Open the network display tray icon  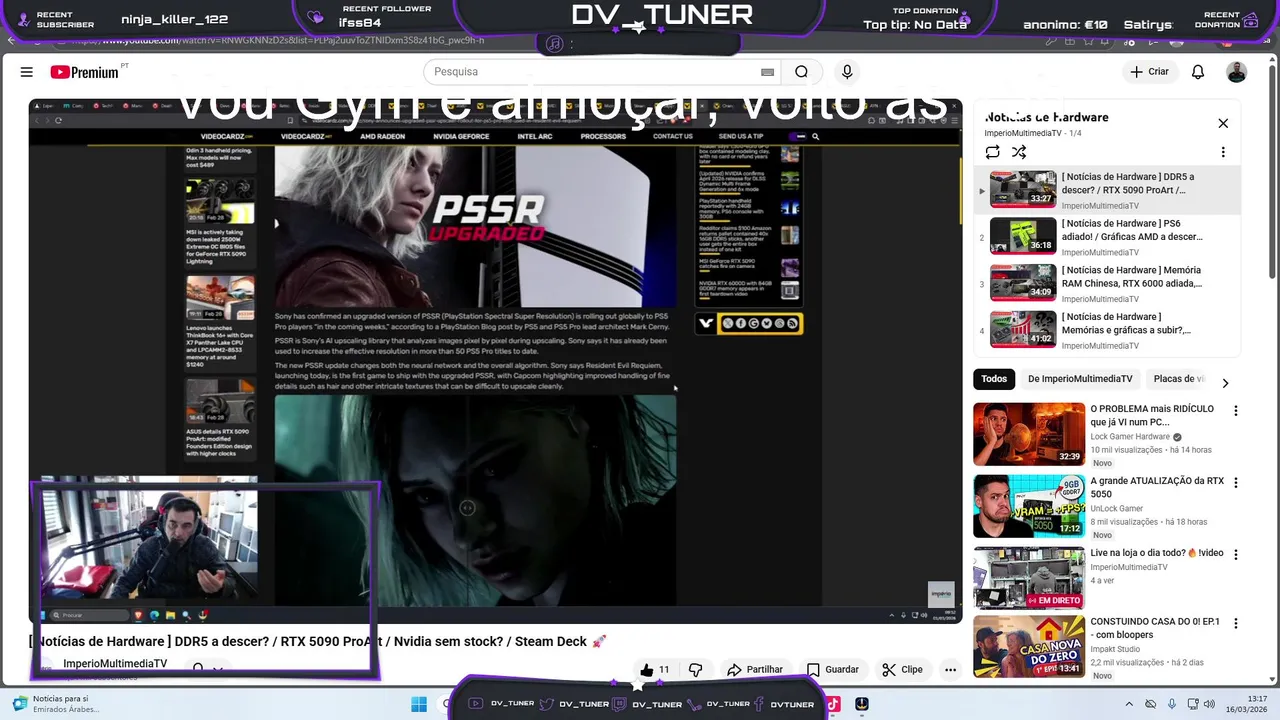tap(1193, 704)
